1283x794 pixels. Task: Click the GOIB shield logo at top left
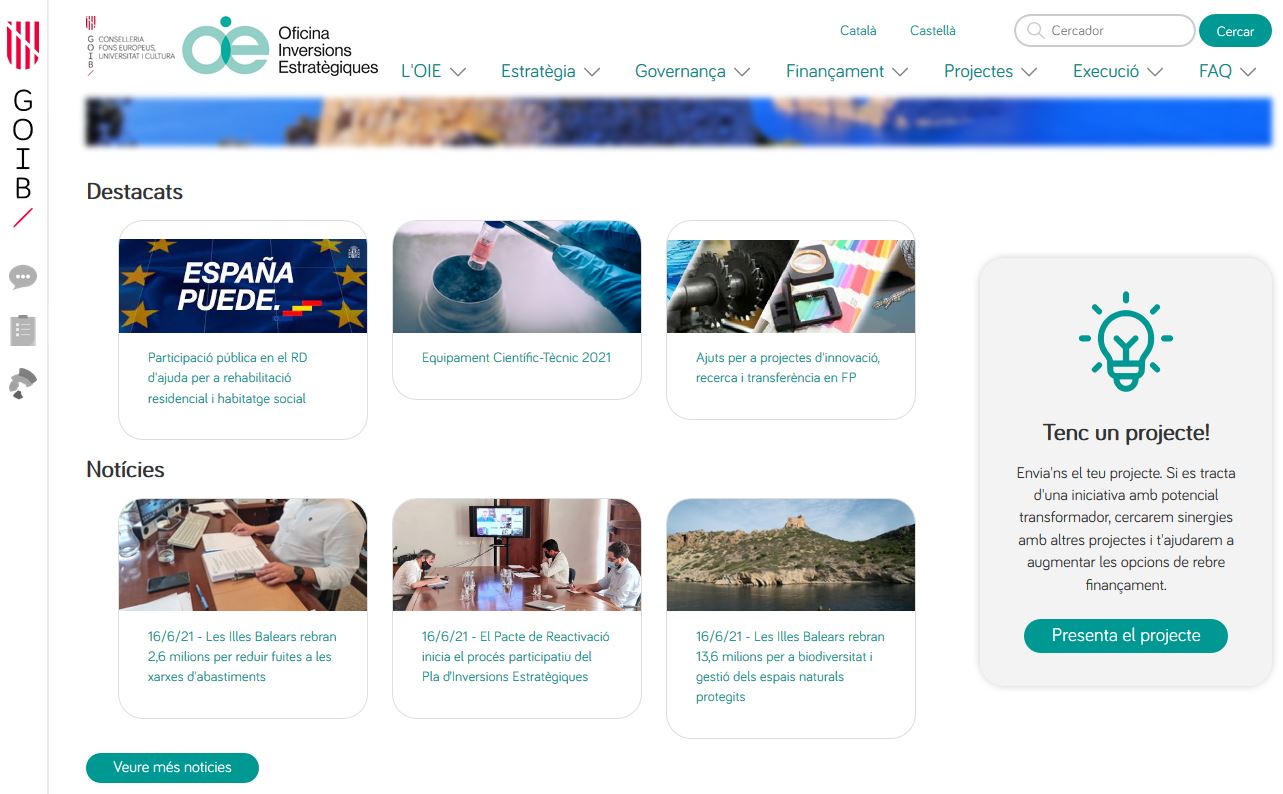(23, 45)
